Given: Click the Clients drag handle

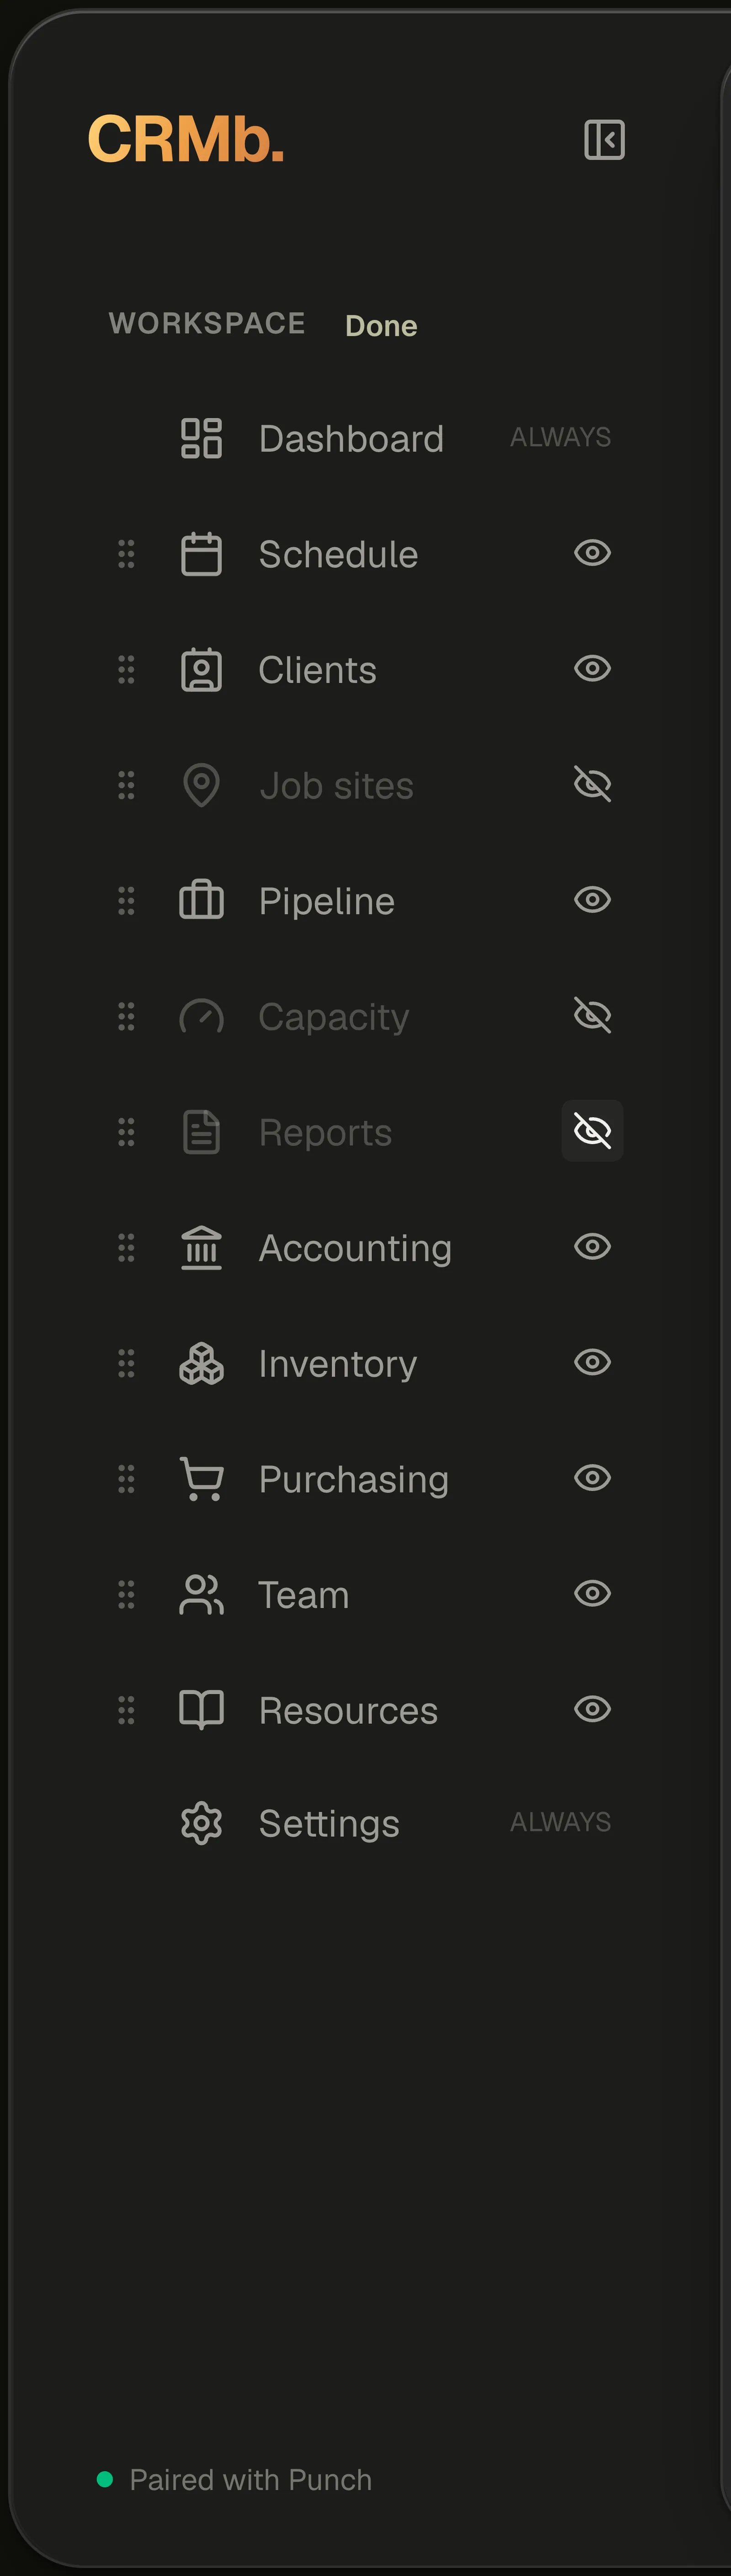Looking at the screenshot, I should point(126,670).
